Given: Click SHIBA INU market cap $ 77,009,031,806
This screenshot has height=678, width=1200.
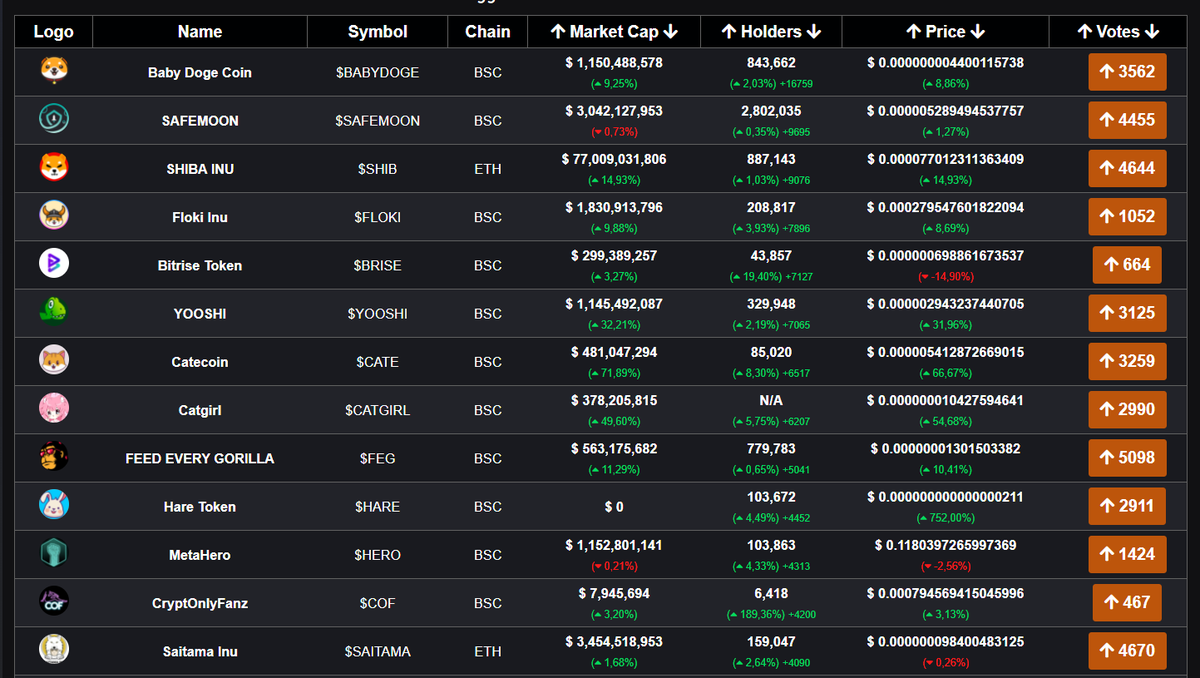Looking at the screenshot, I should (x=614, y=159).
